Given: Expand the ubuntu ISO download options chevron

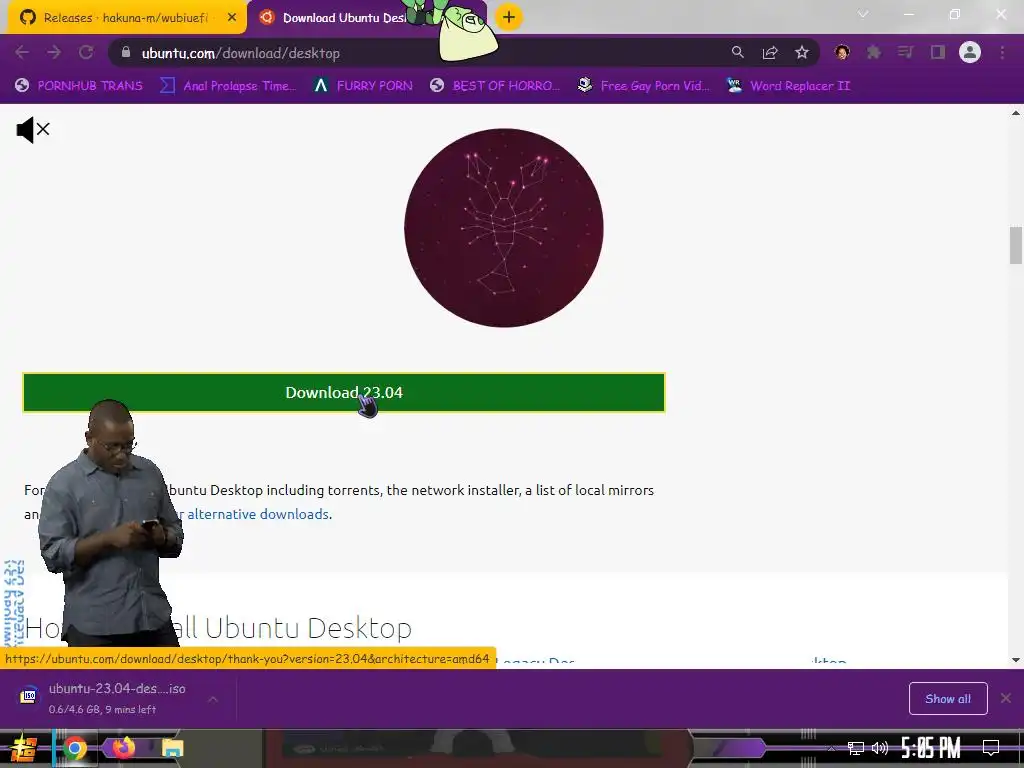Looking at the screenshot, I should (x=213, y=699).
